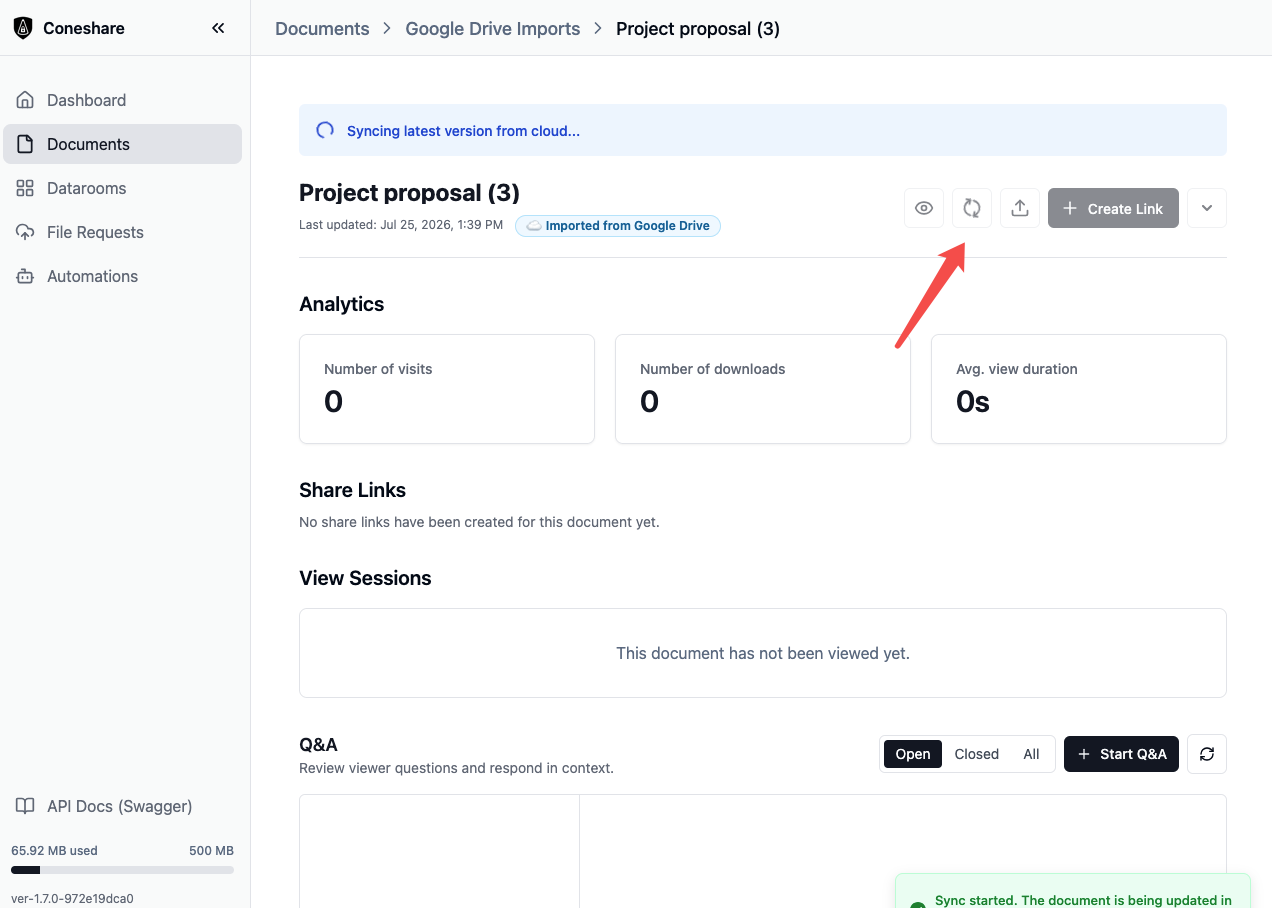Click the Automations robot icon
Image resolution: width=1272 pixels, height=908 pixels.
tap(26, 276)
